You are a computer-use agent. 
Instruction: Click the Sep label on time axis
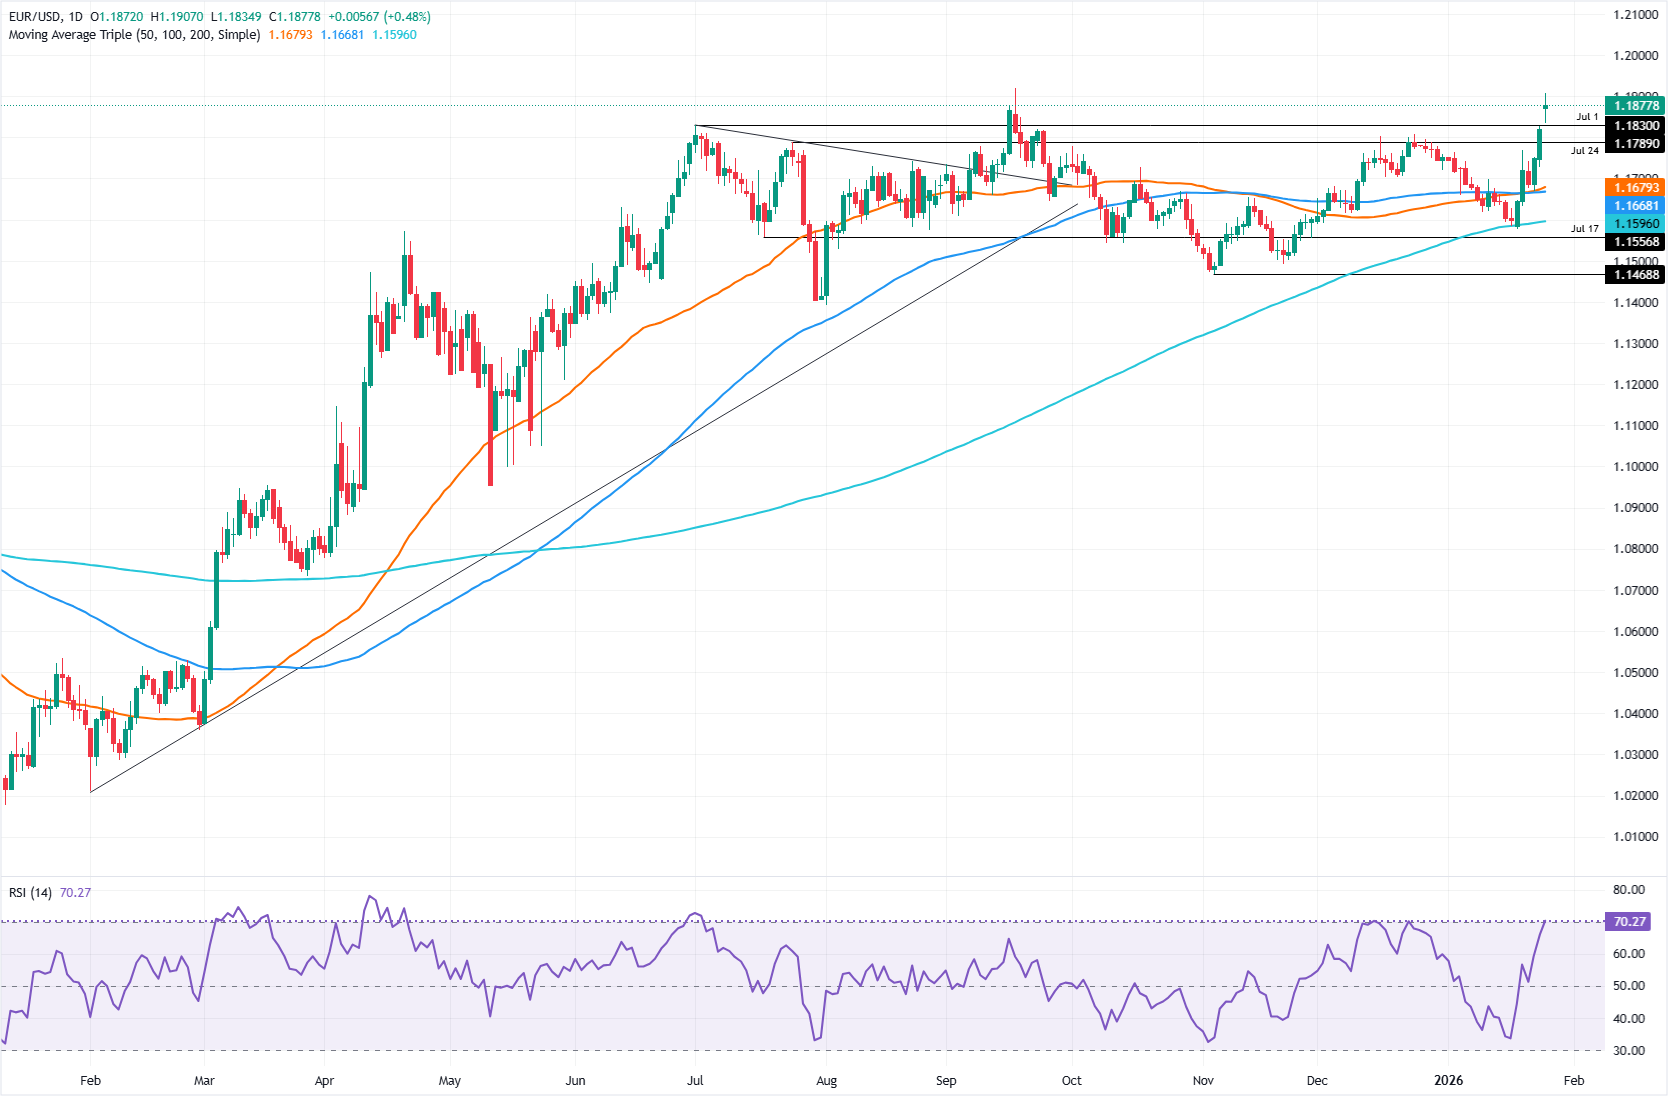(x=946, y=1080)
